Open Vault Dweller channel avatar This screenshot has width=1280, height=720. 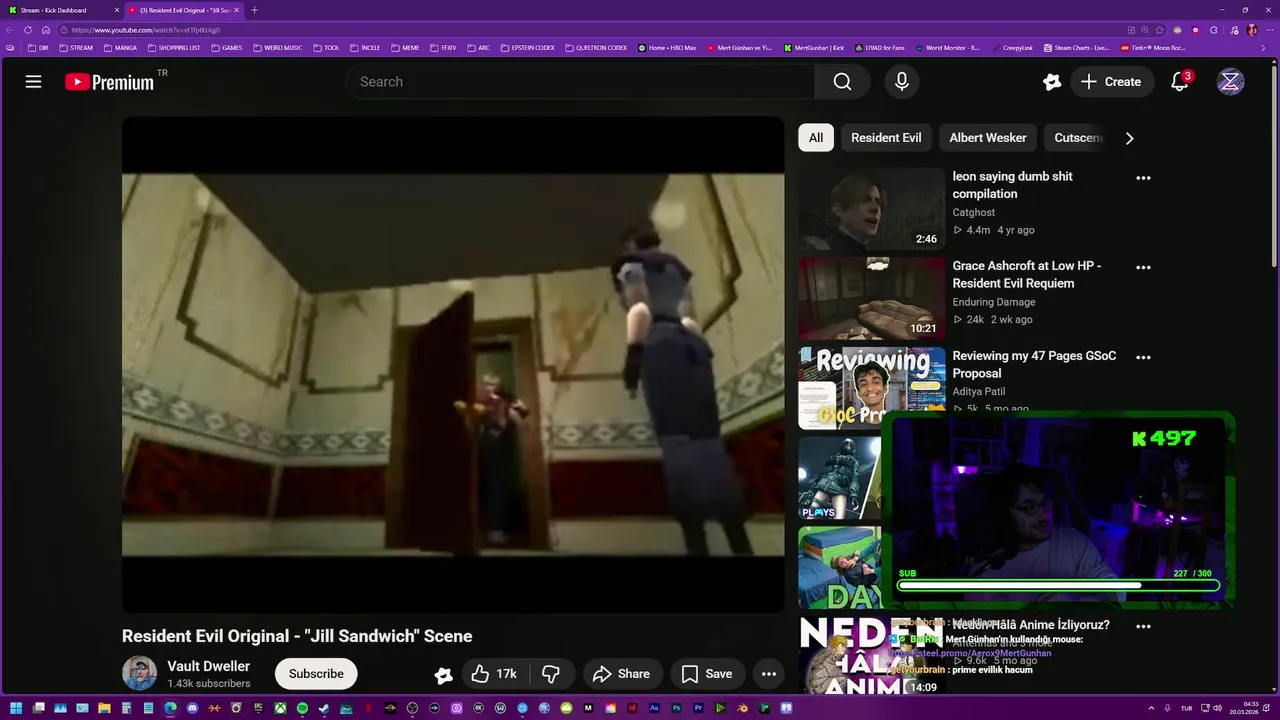139,674
